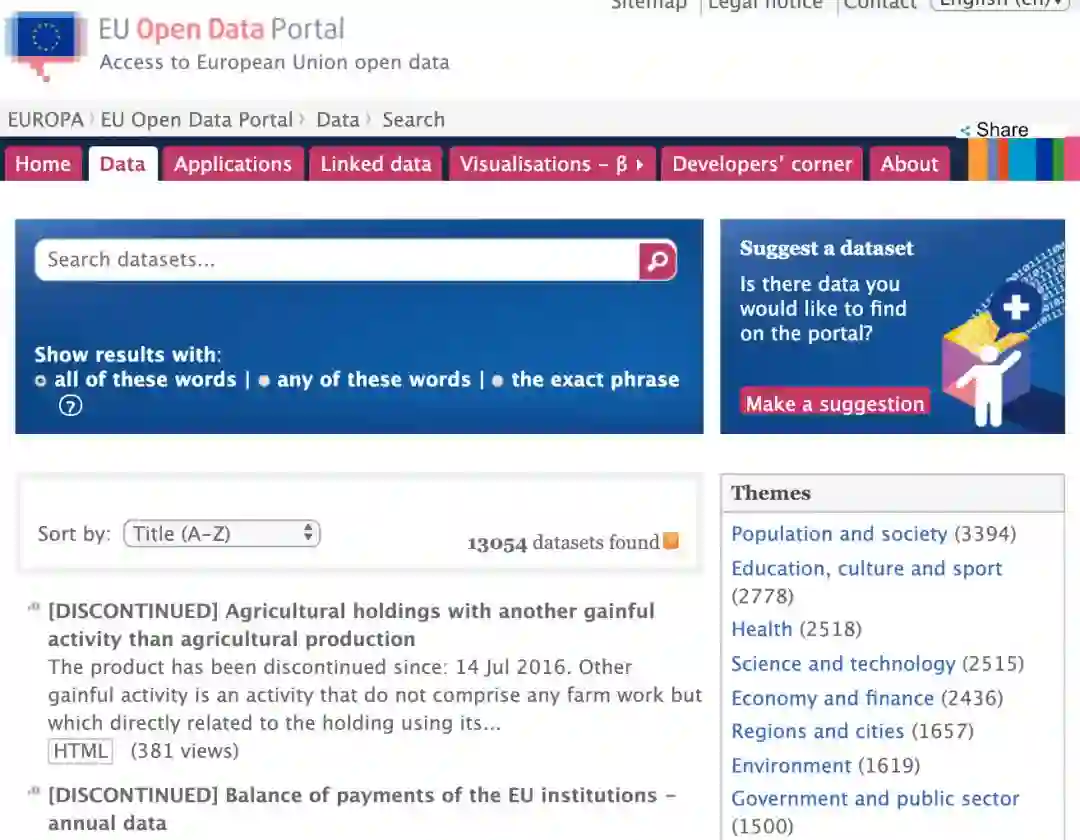Screen dimensions: 1080x840
Task: Open the Developers' corner tab
Action: pyautogui.click(x=762, y=164)
